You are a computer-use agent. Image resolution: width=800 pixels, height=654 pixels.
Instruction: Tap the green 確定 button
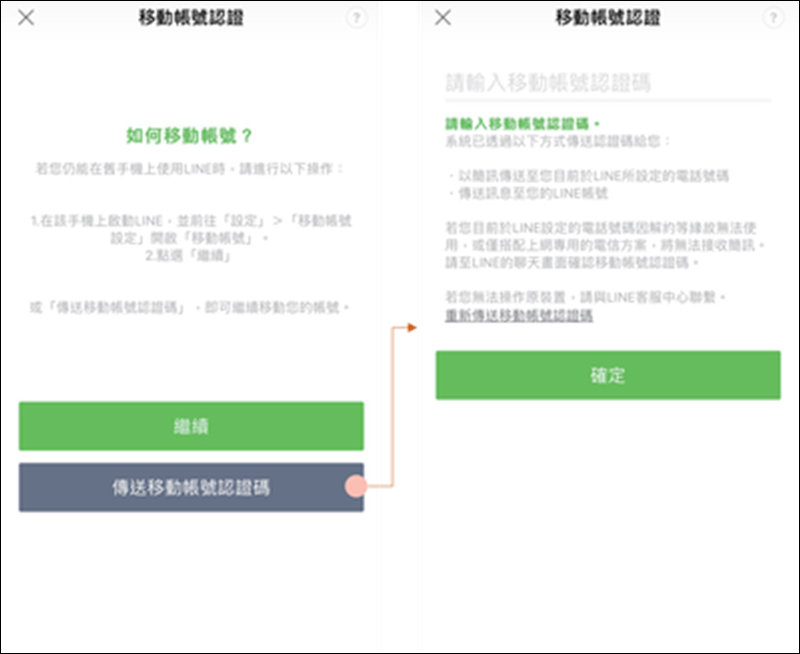[x=607, y=375]
